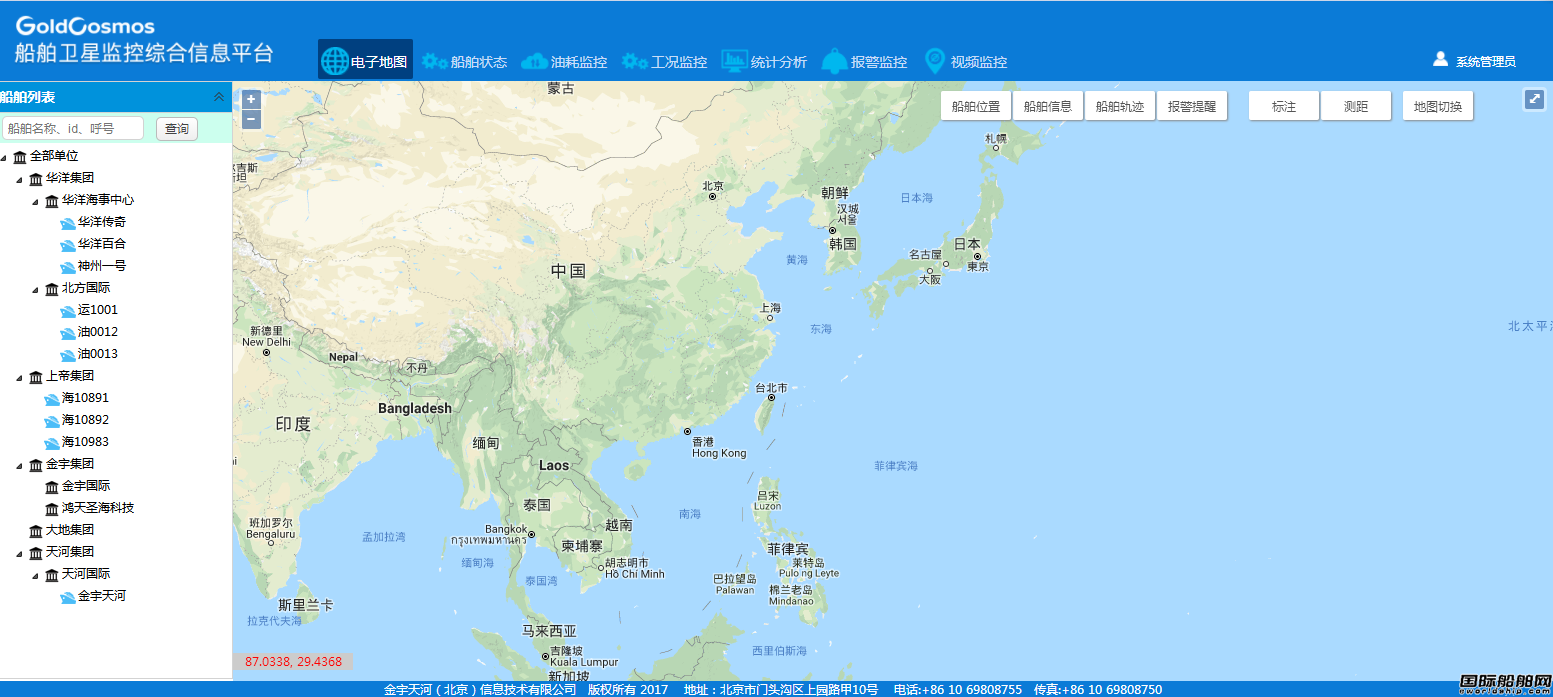Click the ship icon beside 油0013

tap(68, 355)
